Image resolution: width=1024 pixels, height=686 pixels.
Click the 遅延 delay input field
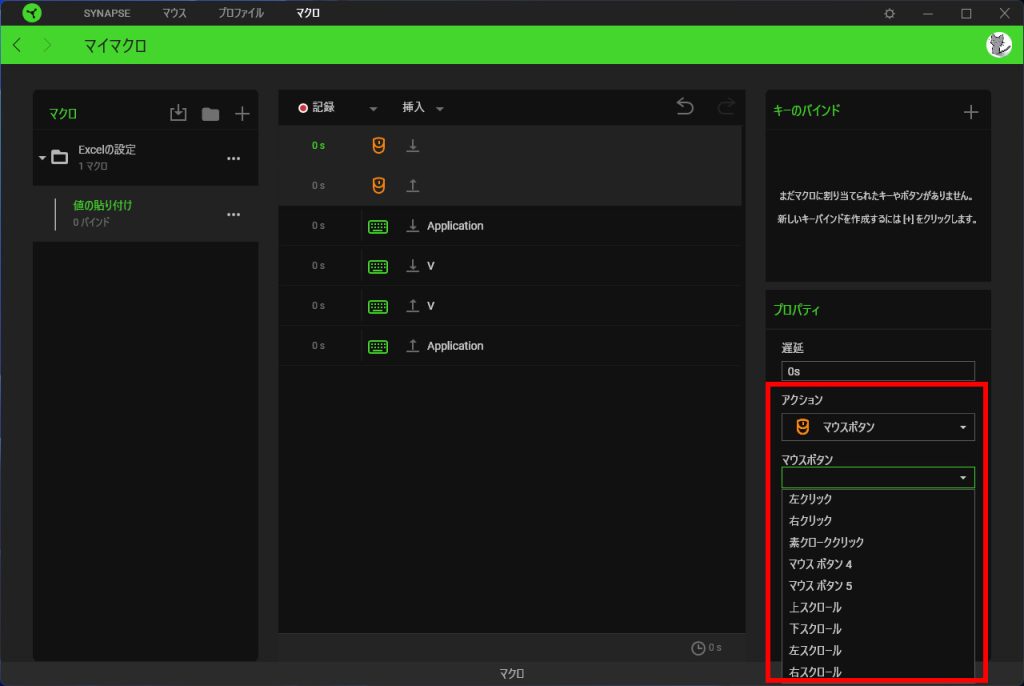pyautogui.click(x=878, y=371)
